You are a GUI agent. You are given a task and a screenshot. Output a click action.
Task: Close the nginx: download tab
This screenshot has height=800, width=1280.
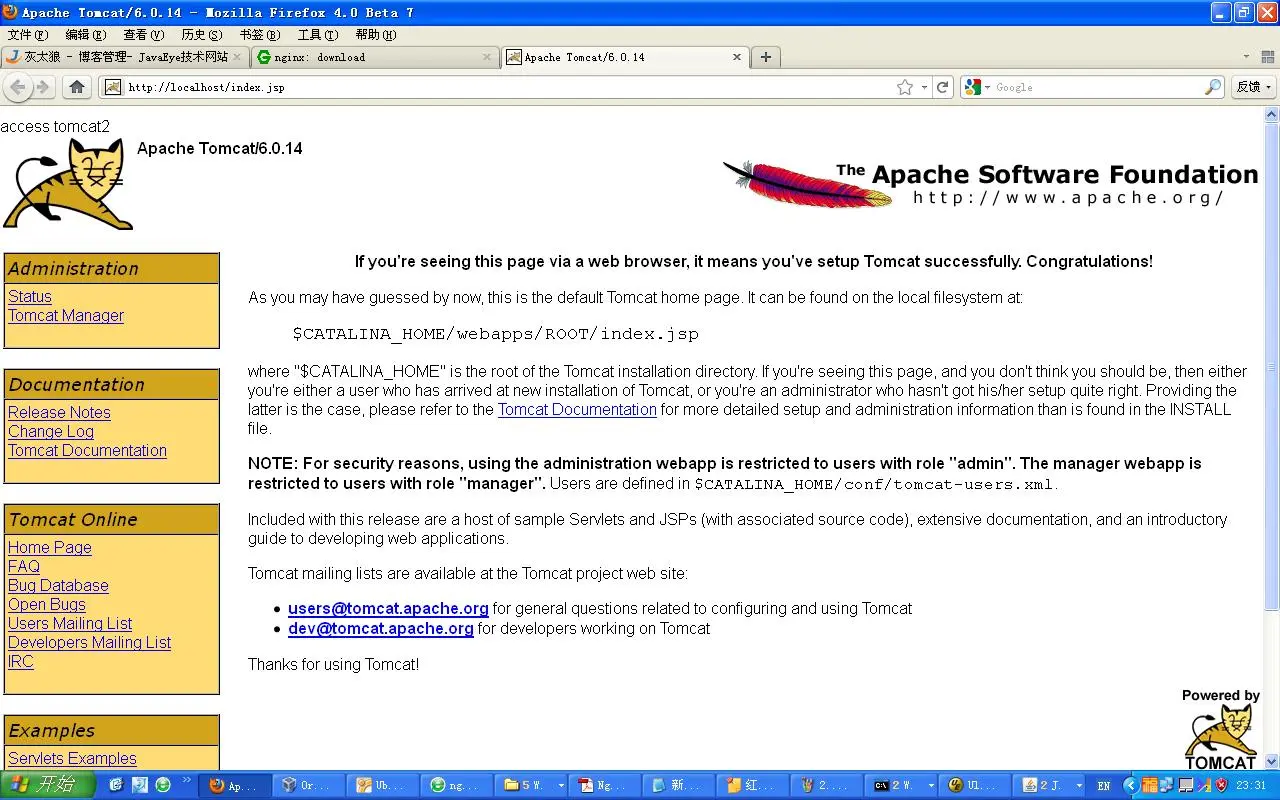pos(488,57)
